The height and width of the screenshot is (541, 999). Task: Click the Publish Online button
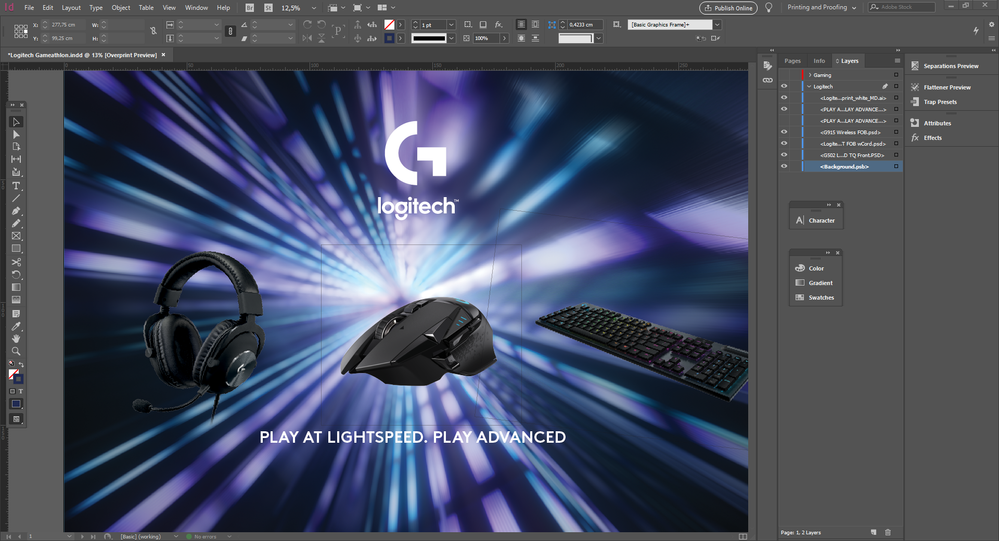pyautogui.click(x=728, y=8)
